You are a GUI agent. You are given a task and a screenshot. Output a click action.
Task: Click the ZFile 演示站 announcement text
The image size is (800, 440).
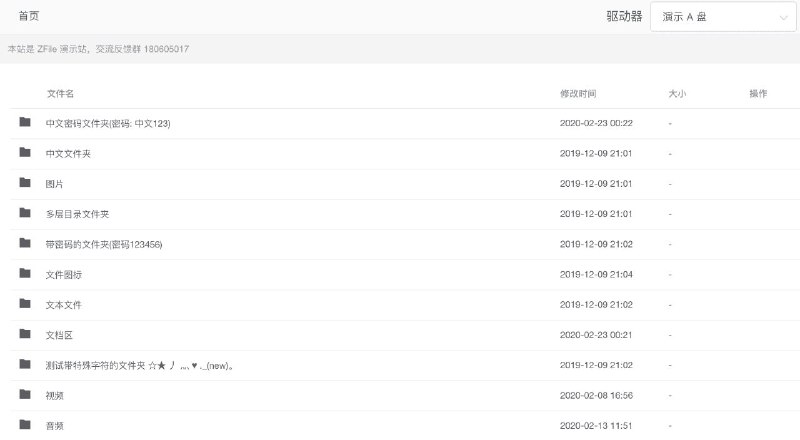click(98, 49)
